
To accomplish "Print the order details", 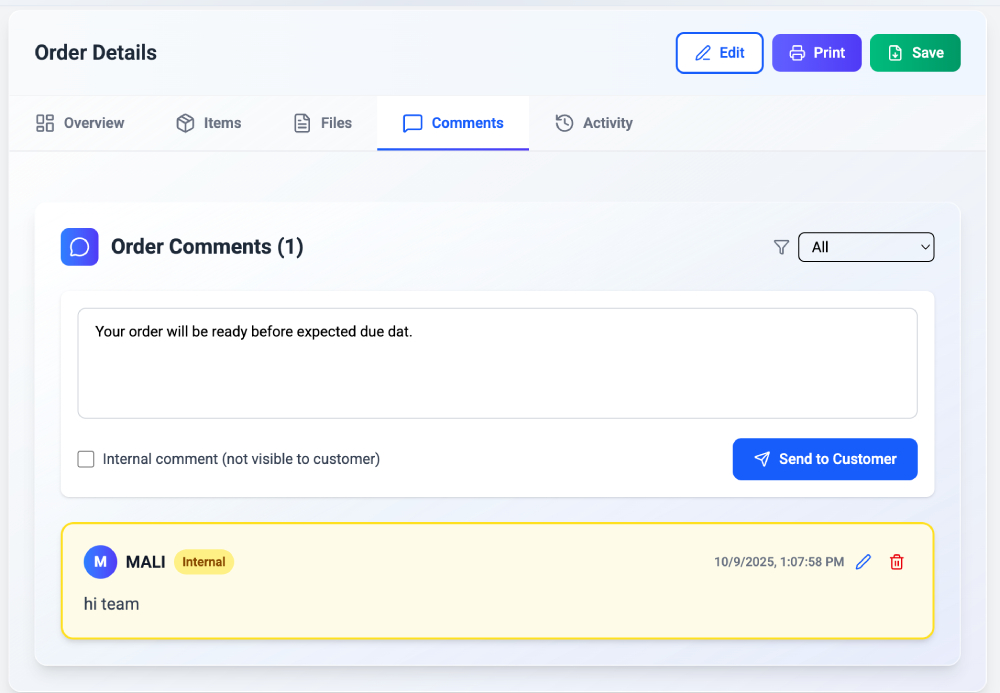I will [816, 53].
